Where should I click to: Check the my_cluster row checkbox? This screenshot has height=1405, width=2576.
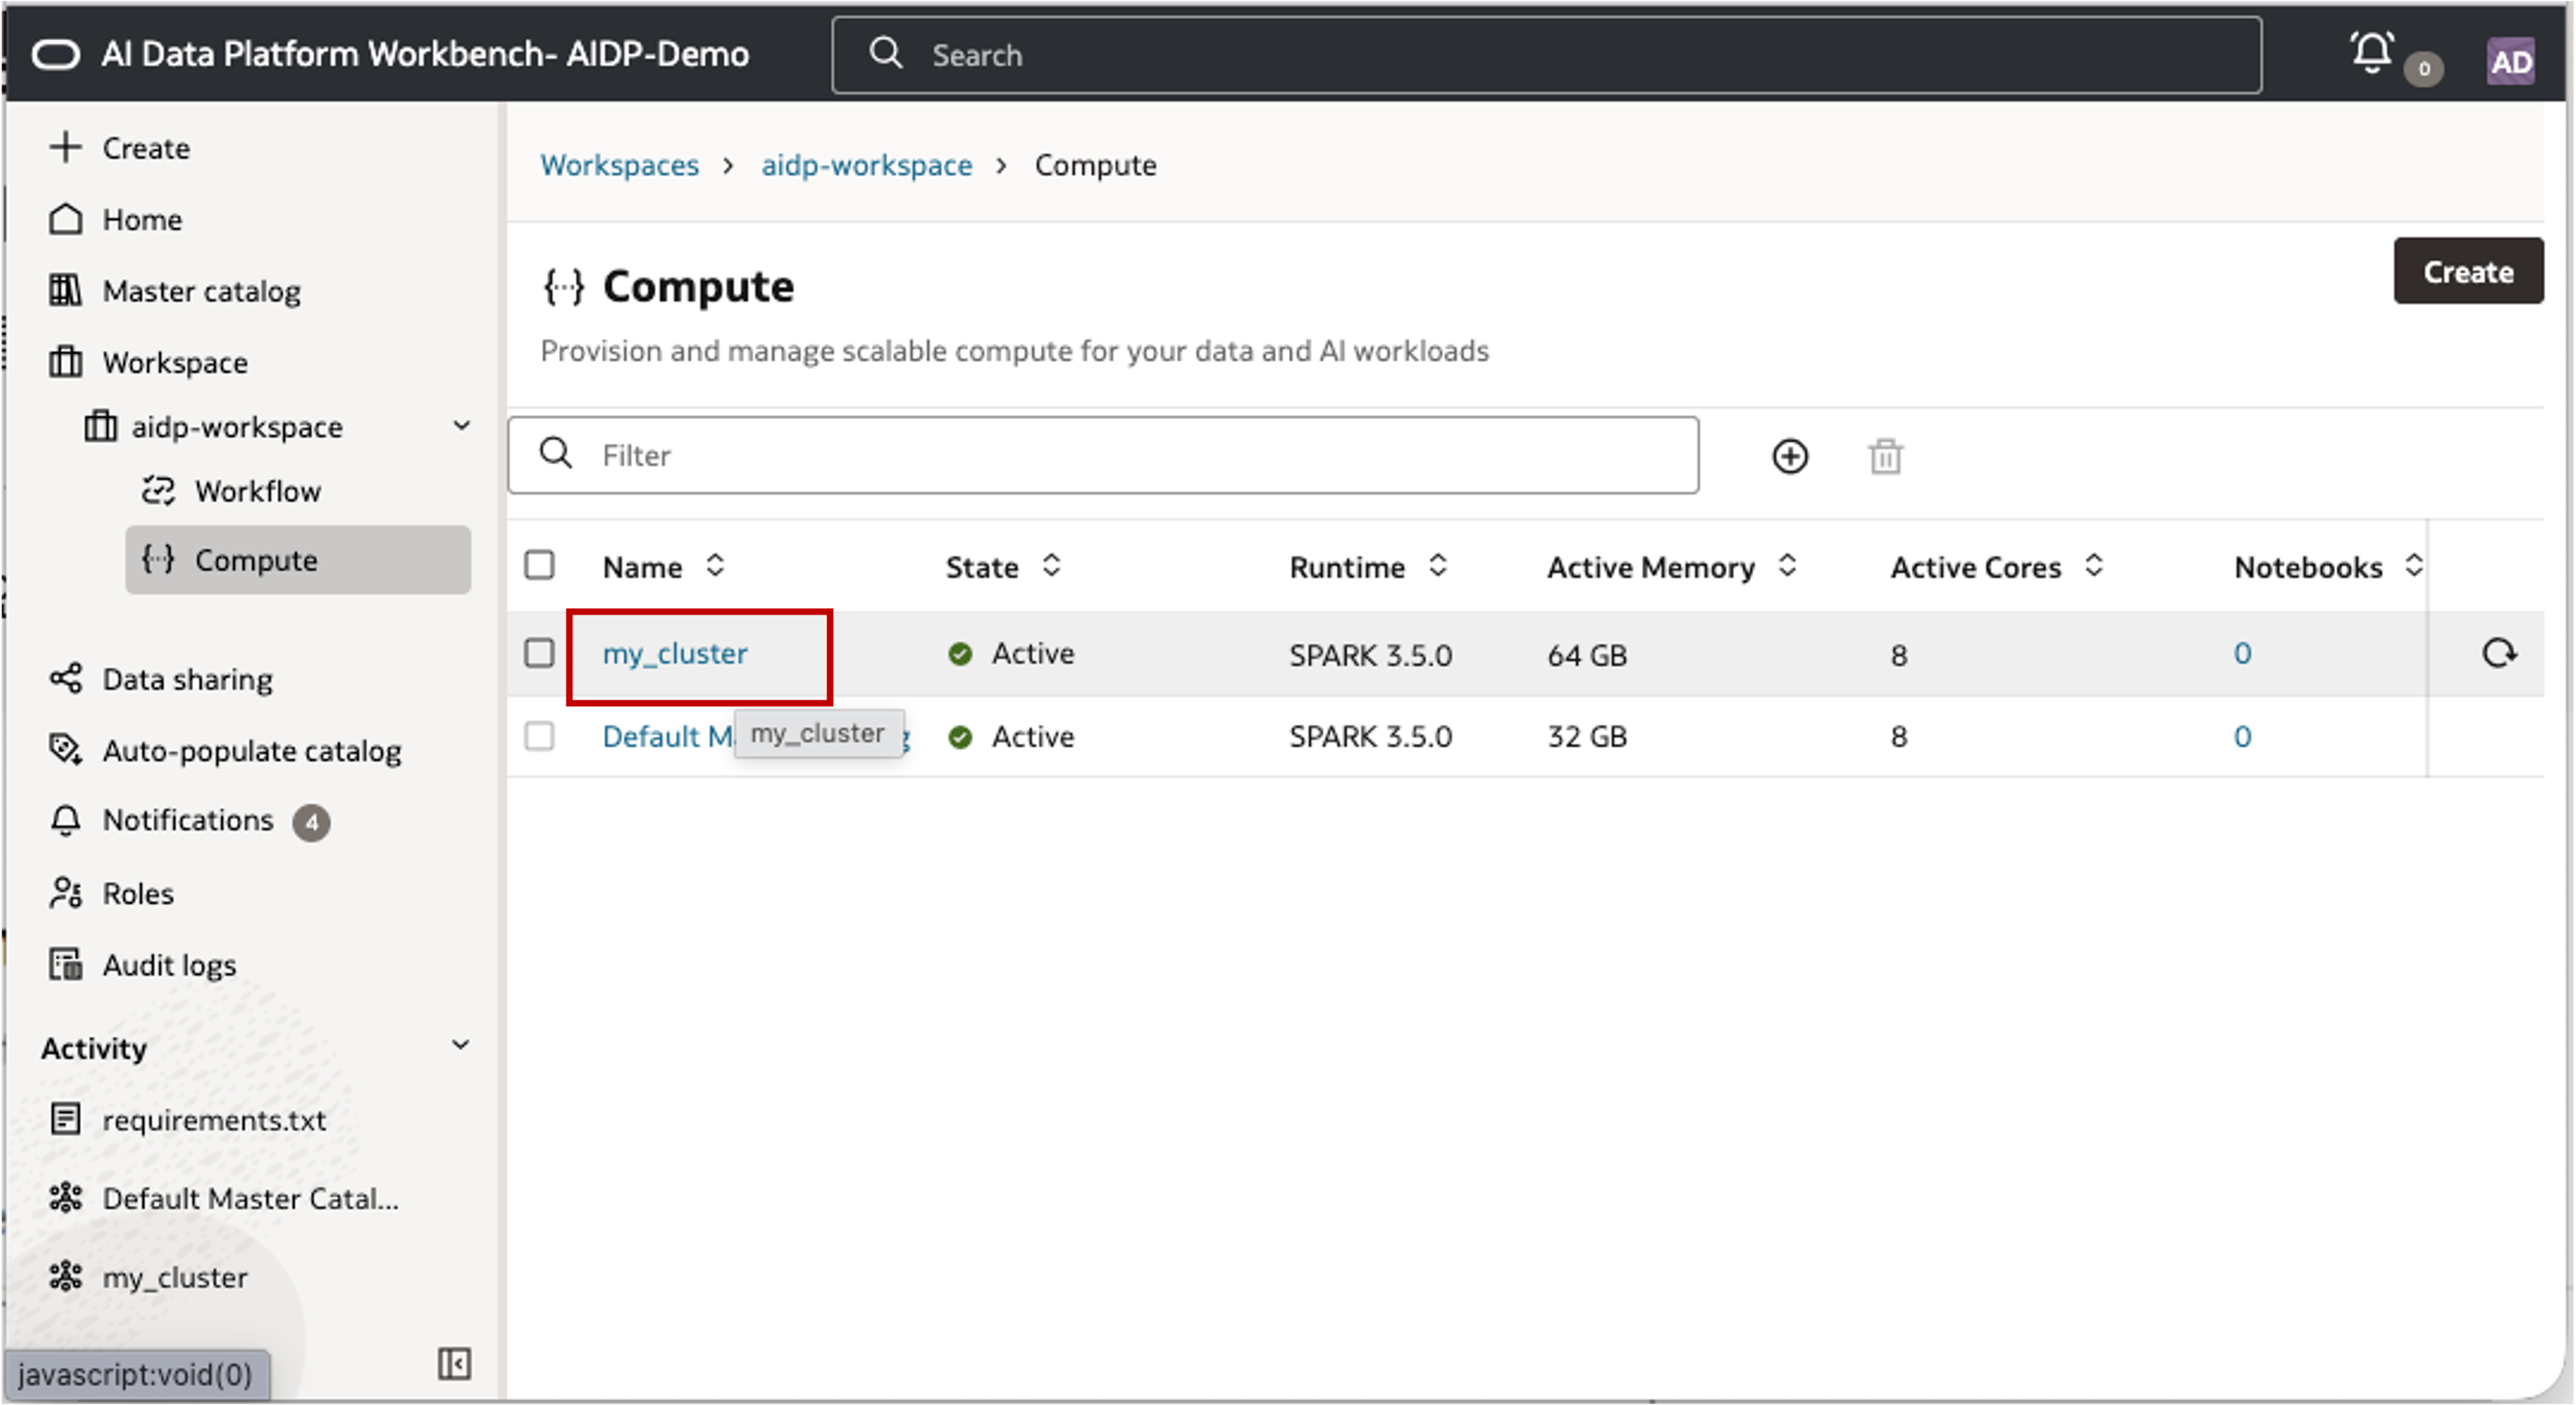tap(539, 653)
